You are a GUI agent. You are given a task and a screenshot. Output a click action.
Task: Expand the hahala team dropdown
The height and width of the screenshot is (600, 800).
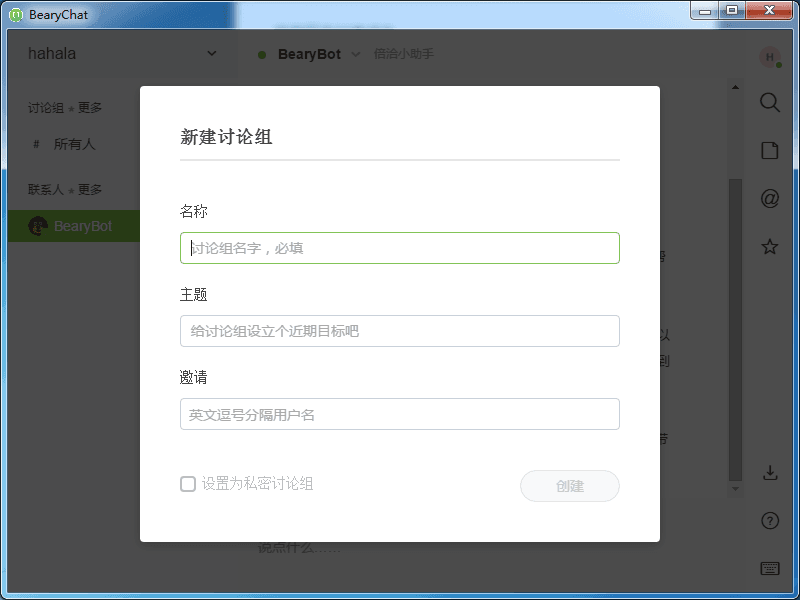tap(211, 53)
